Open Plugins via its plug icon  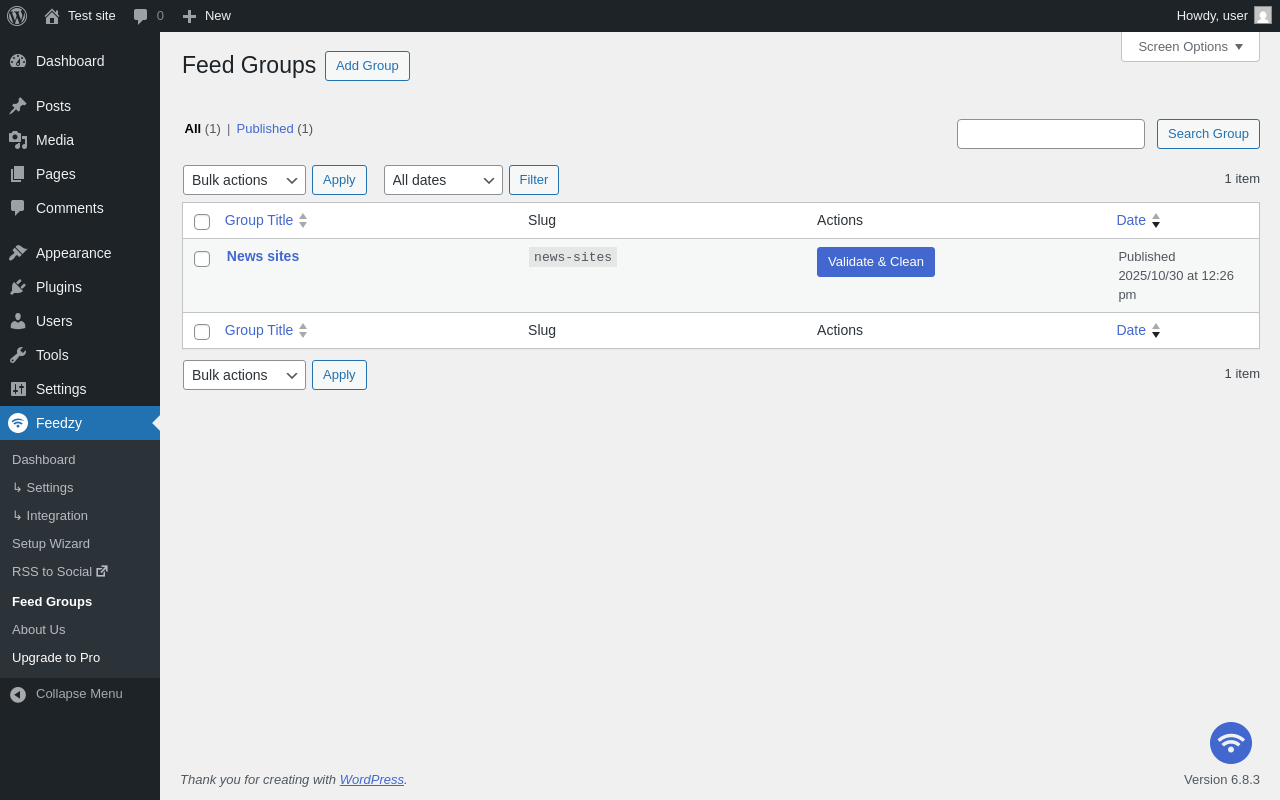pos(18,287)
